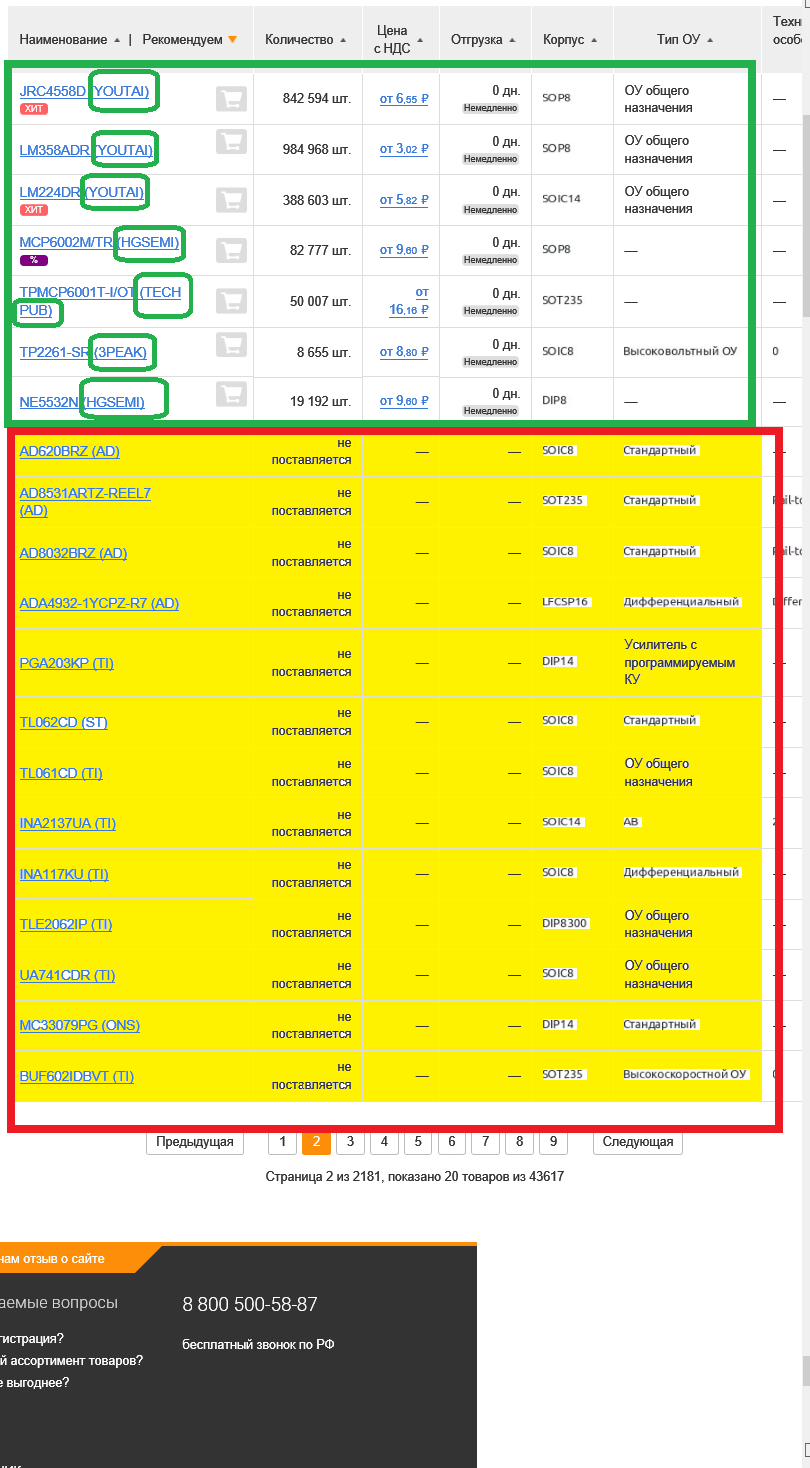
Task: Open AD8032BRZ (AD) product link
Action: [73, 553]
